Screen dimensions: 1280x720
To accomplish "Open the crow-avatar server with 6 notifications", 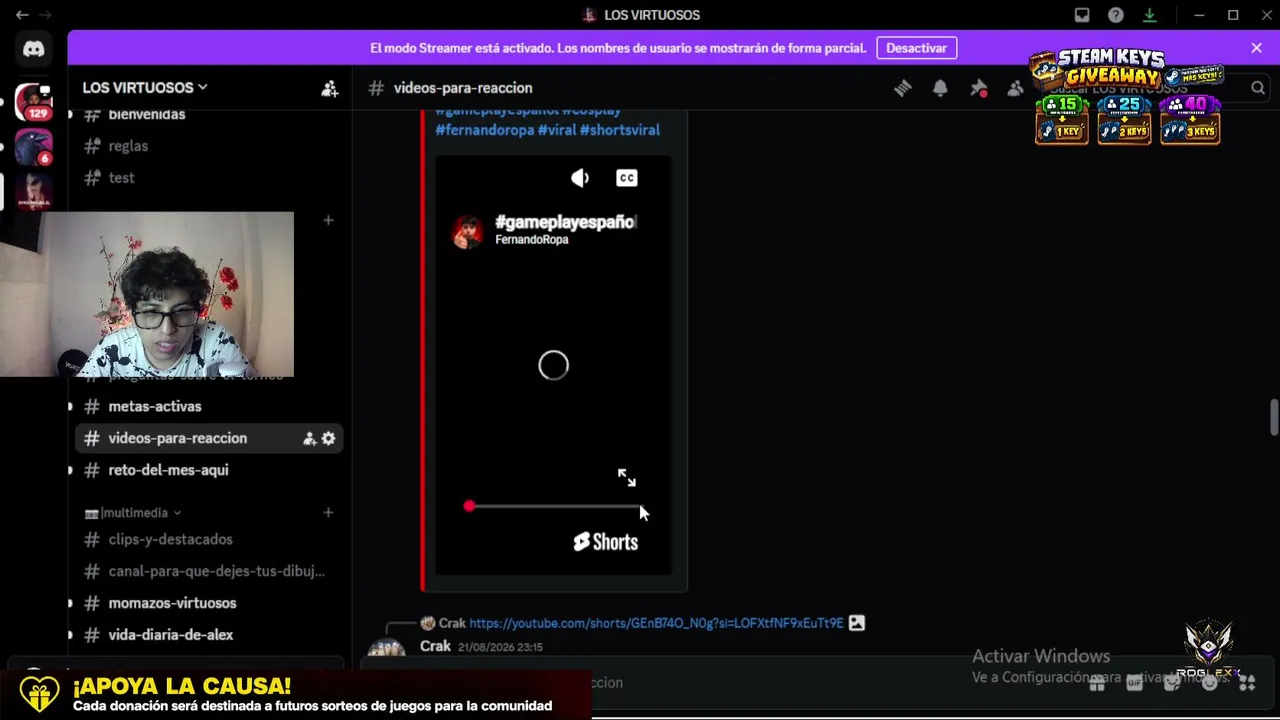I will 33,147.
